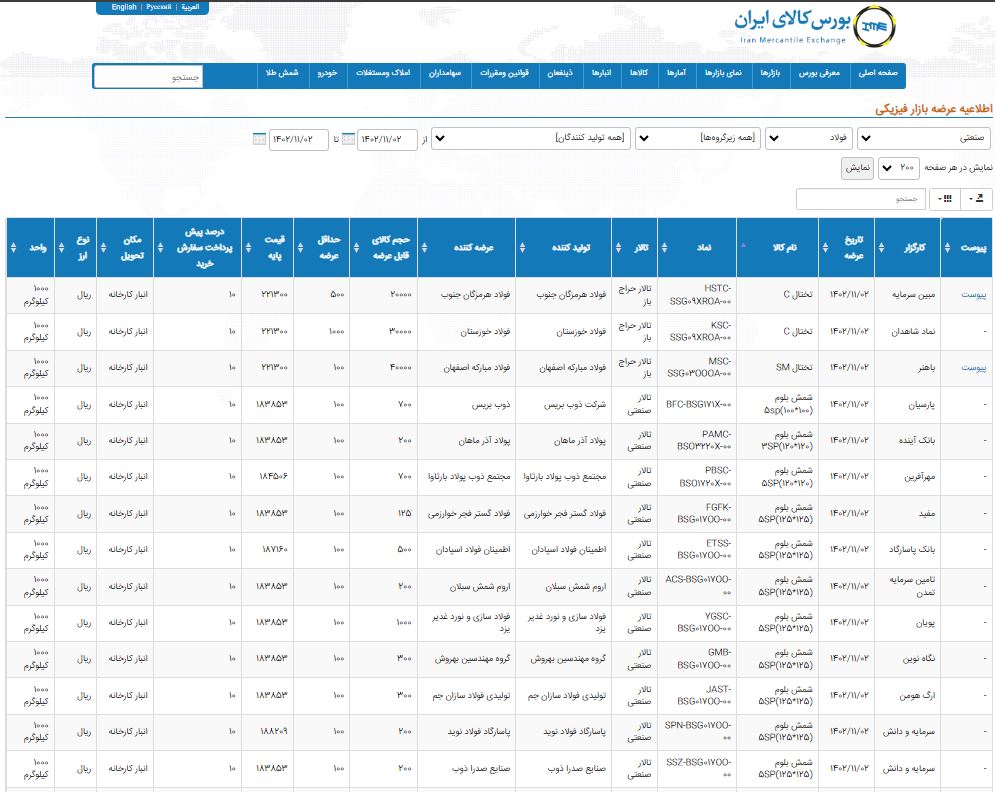
Task: Sort table by نام کالا column arrow
Action: coord(743,245)
